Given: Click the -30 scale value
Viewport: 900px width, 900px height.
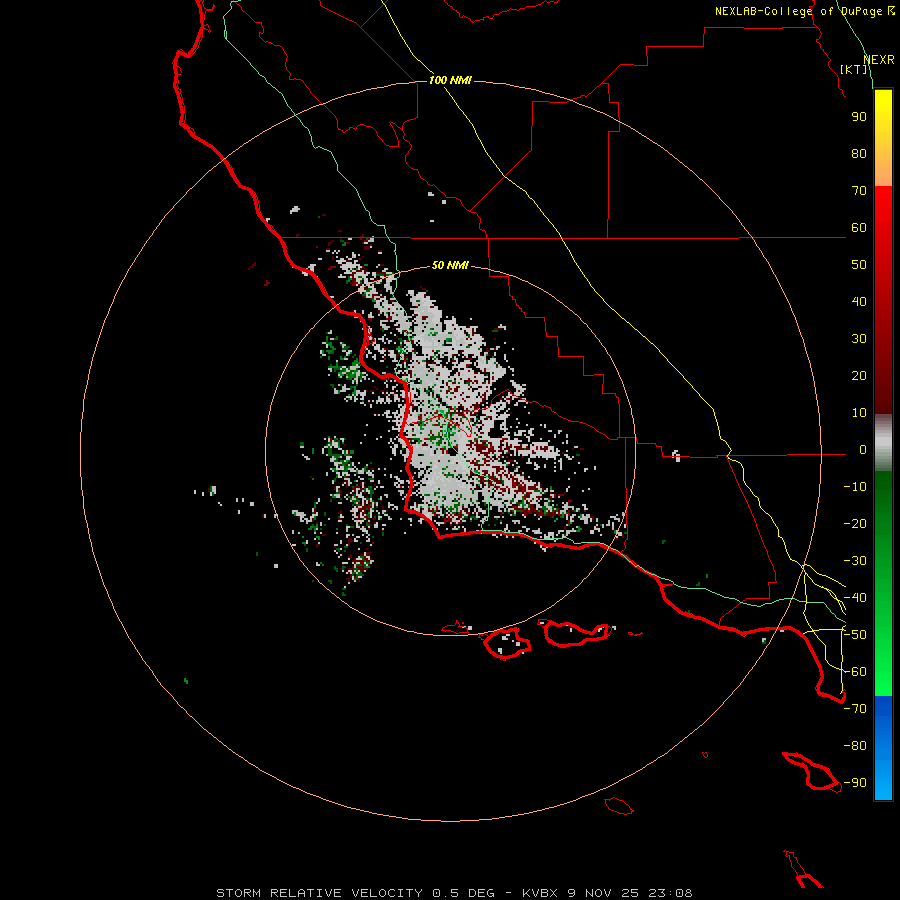Looking at the screenshot, I should 855,561.
